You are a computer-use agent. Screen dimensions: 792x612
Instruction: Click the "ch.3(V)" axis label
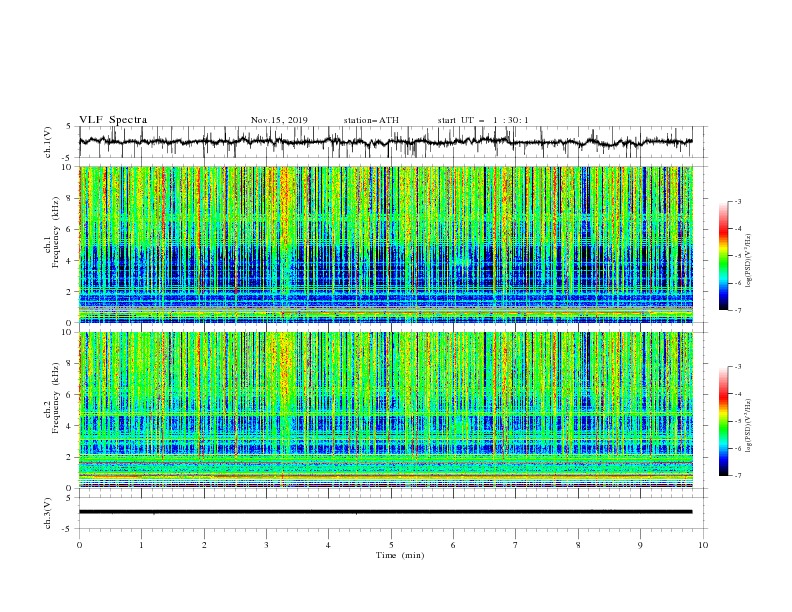(48, 513)
